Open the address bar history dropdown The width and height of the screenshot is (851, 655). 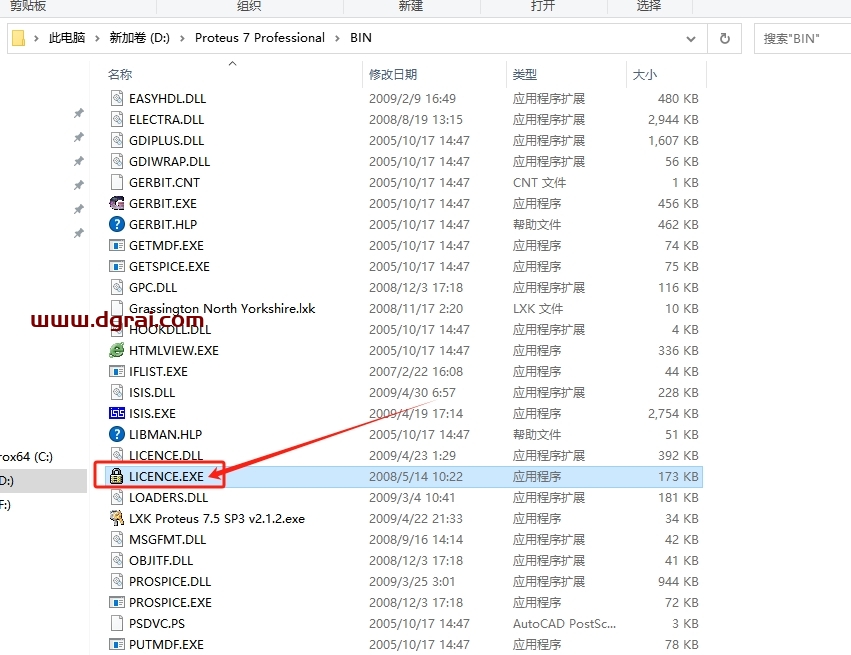[x=691, y=39]
